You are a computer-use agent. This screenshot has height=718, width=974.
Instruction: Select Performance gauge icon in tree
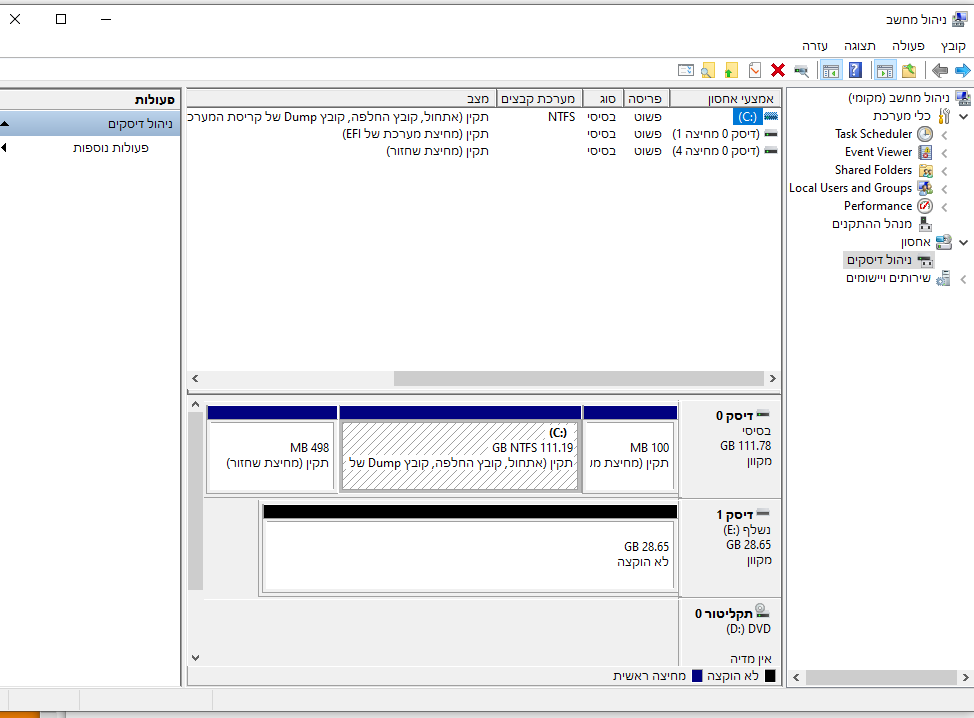coord(925,206)
